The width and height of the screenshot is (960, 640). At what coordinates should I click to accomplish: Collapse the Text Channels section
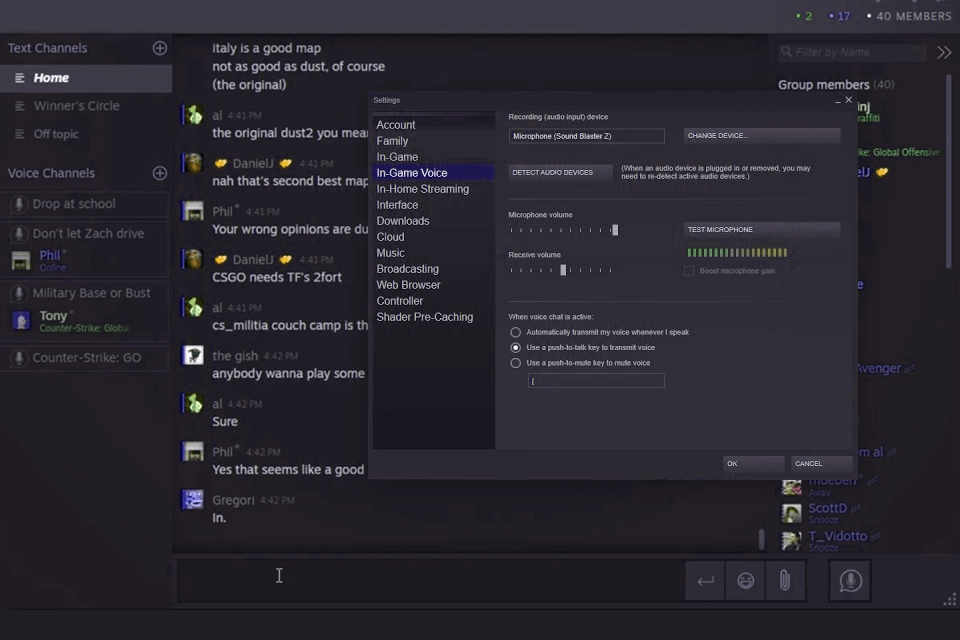(x=47, y=48)
